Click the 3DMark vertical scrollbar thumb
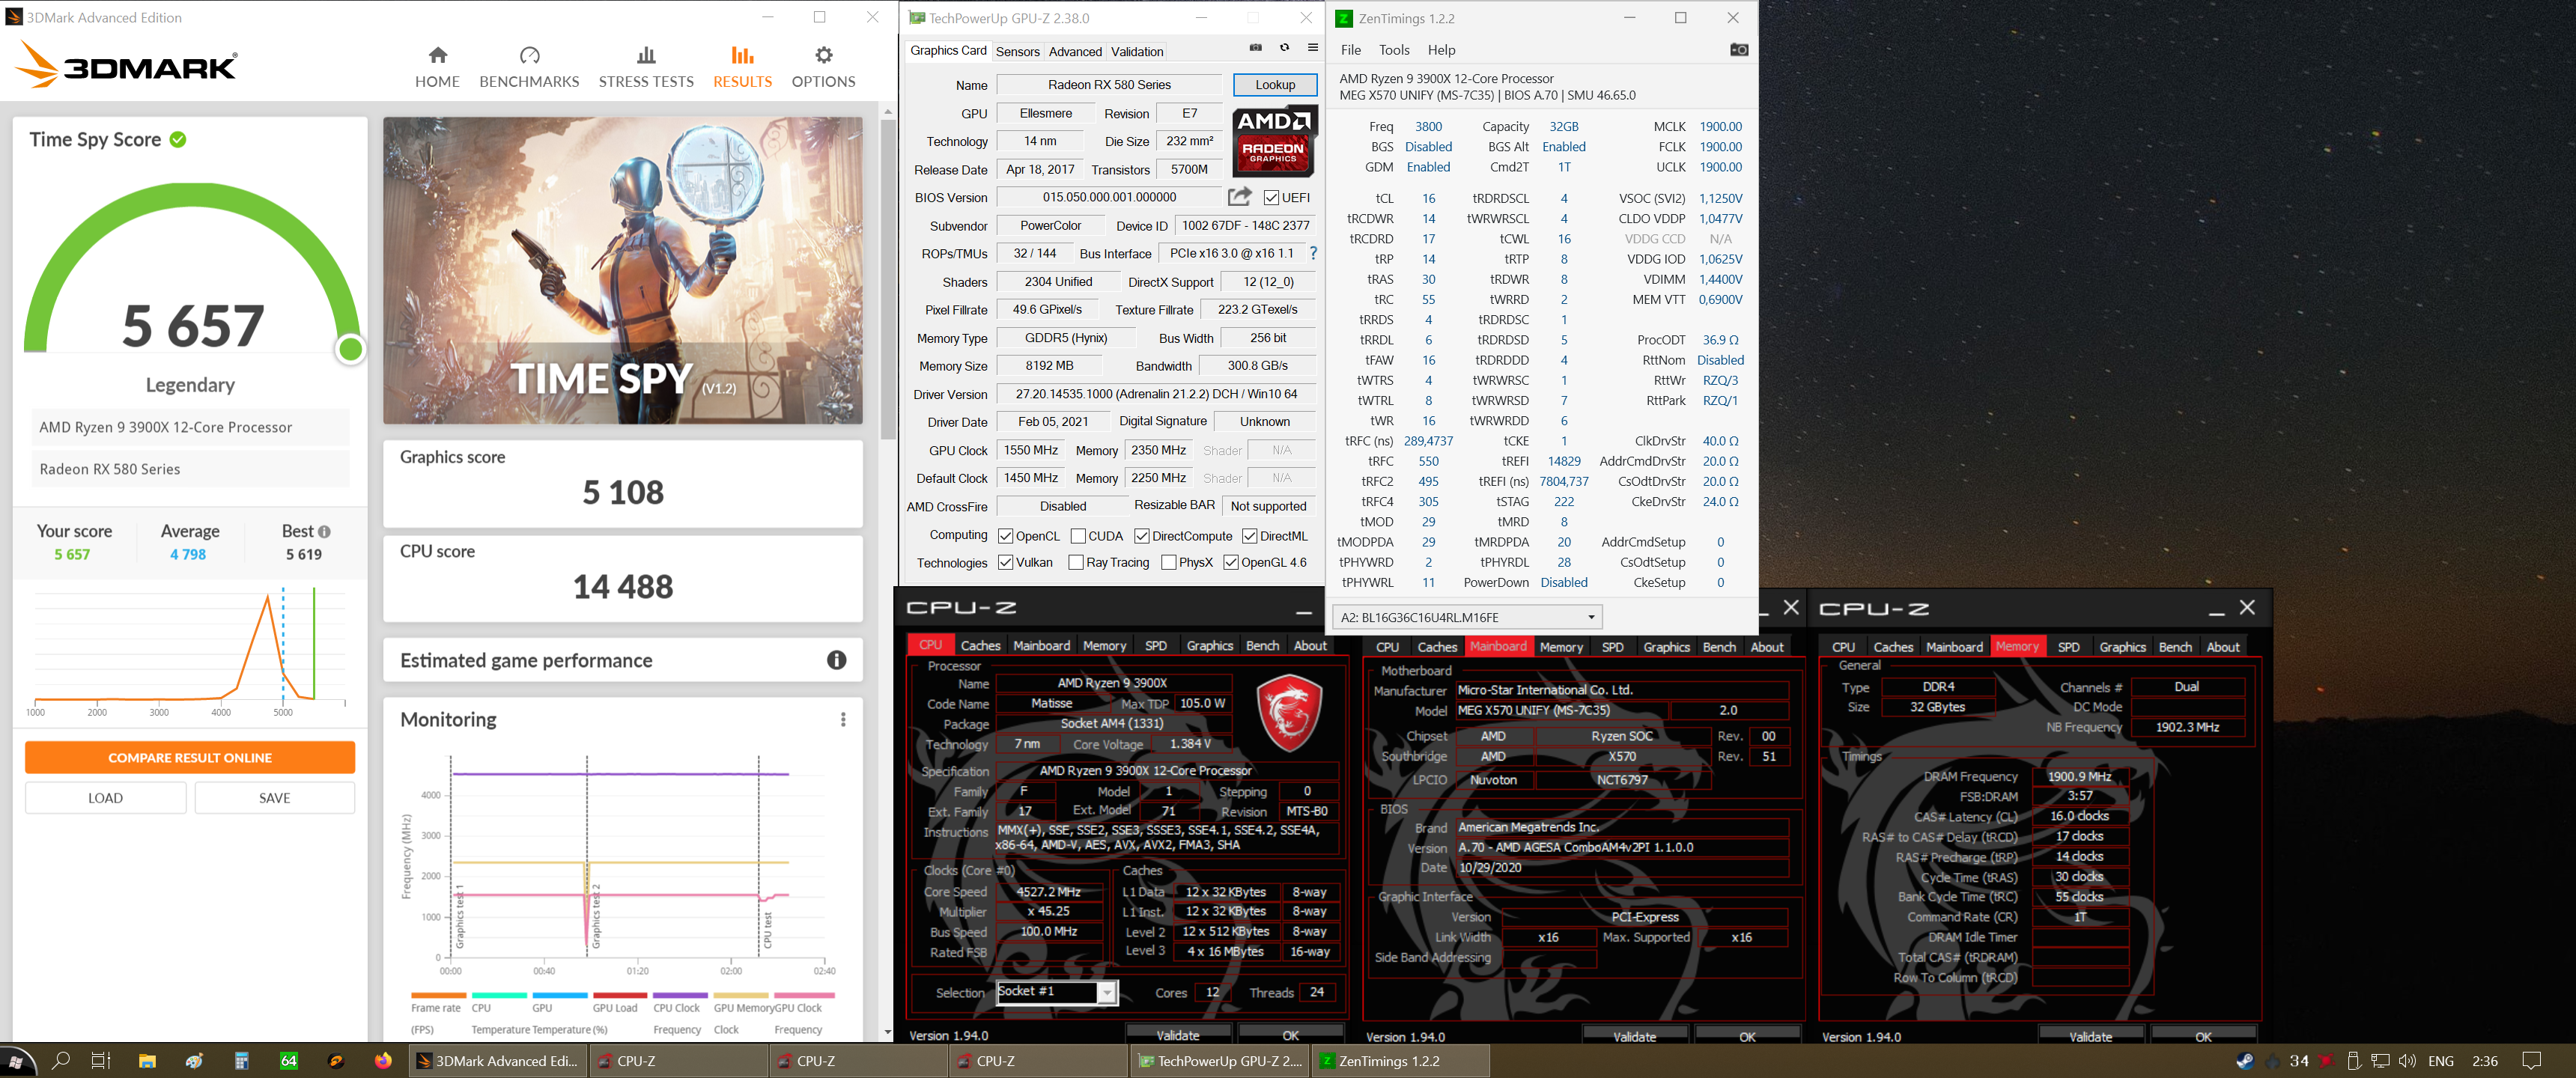The image size is (2576, 1078). [x=888, y=280]
